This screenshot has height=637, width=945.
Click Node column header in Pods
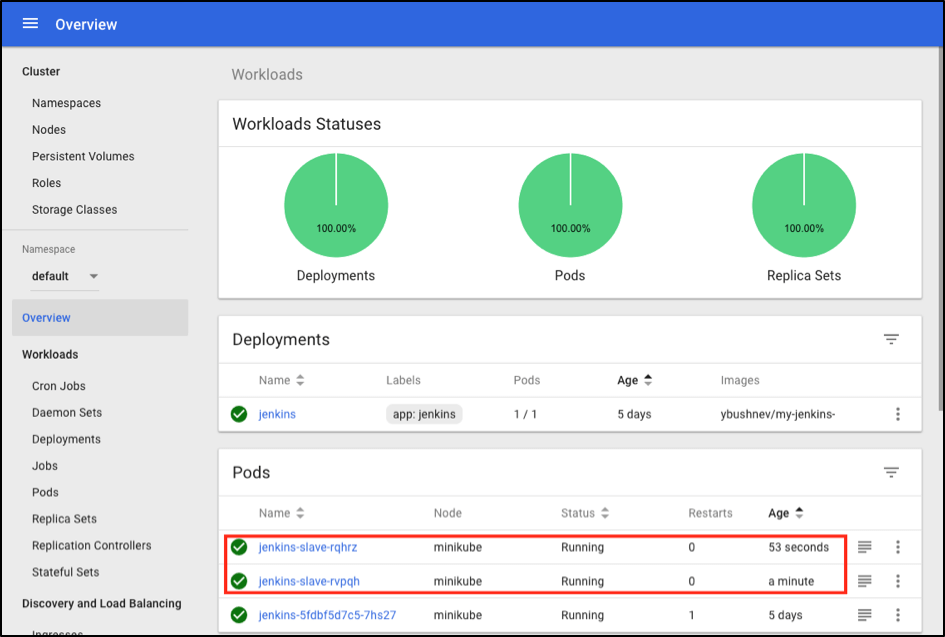[448, 513]
